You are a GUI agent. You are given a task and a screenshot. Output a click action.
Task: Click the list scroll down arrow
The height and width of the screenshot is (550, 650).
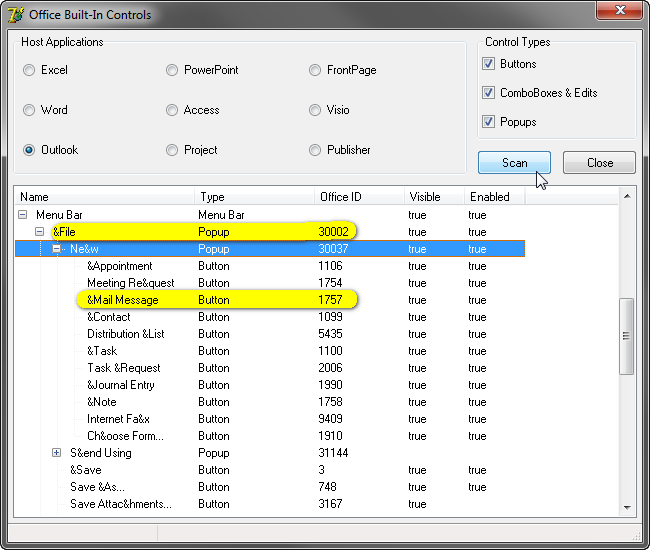click(627, 507)
